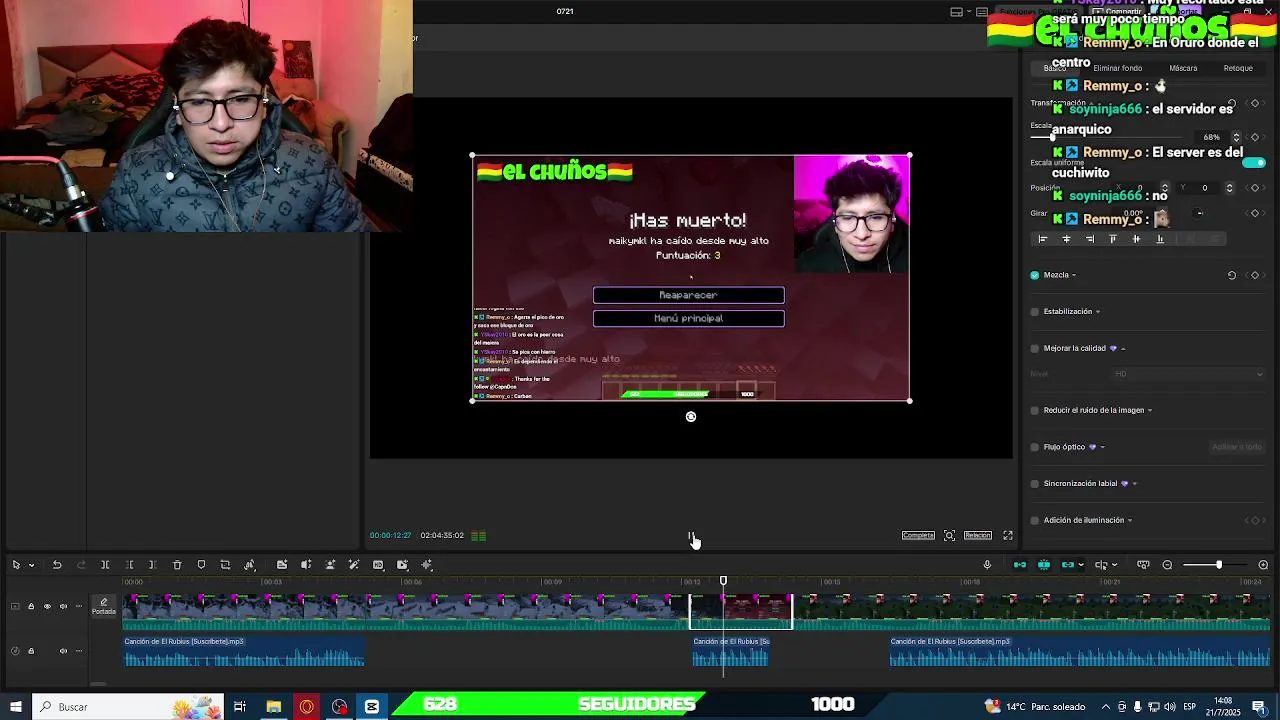Viewport: 1280px width, 720px height.
Task: Enable the Estabilización checkbox
Action: point(1035,311)
